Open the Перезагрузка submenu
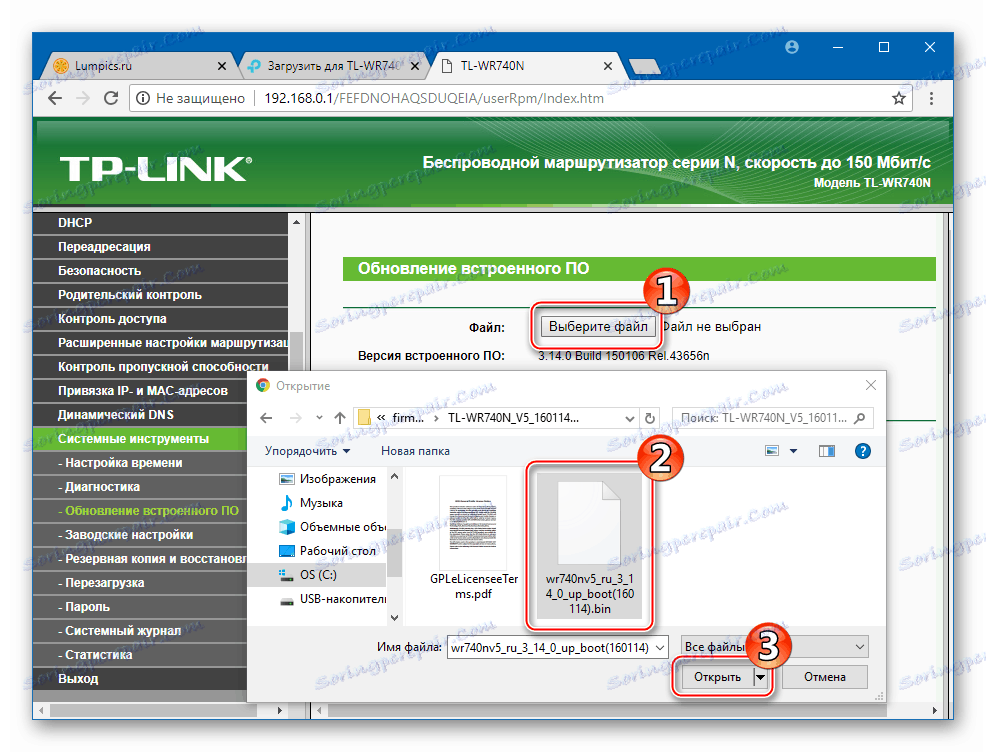 coord(140,583)
